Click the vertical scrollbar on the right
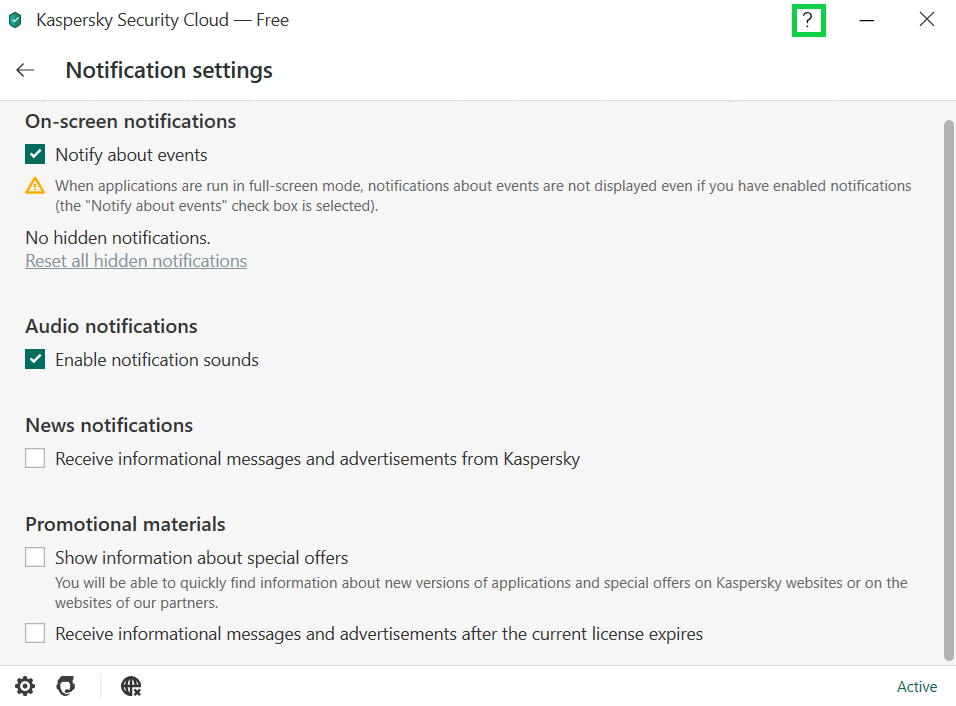The image size is (956, 706). pyautogui.click(x=948, y=390)
